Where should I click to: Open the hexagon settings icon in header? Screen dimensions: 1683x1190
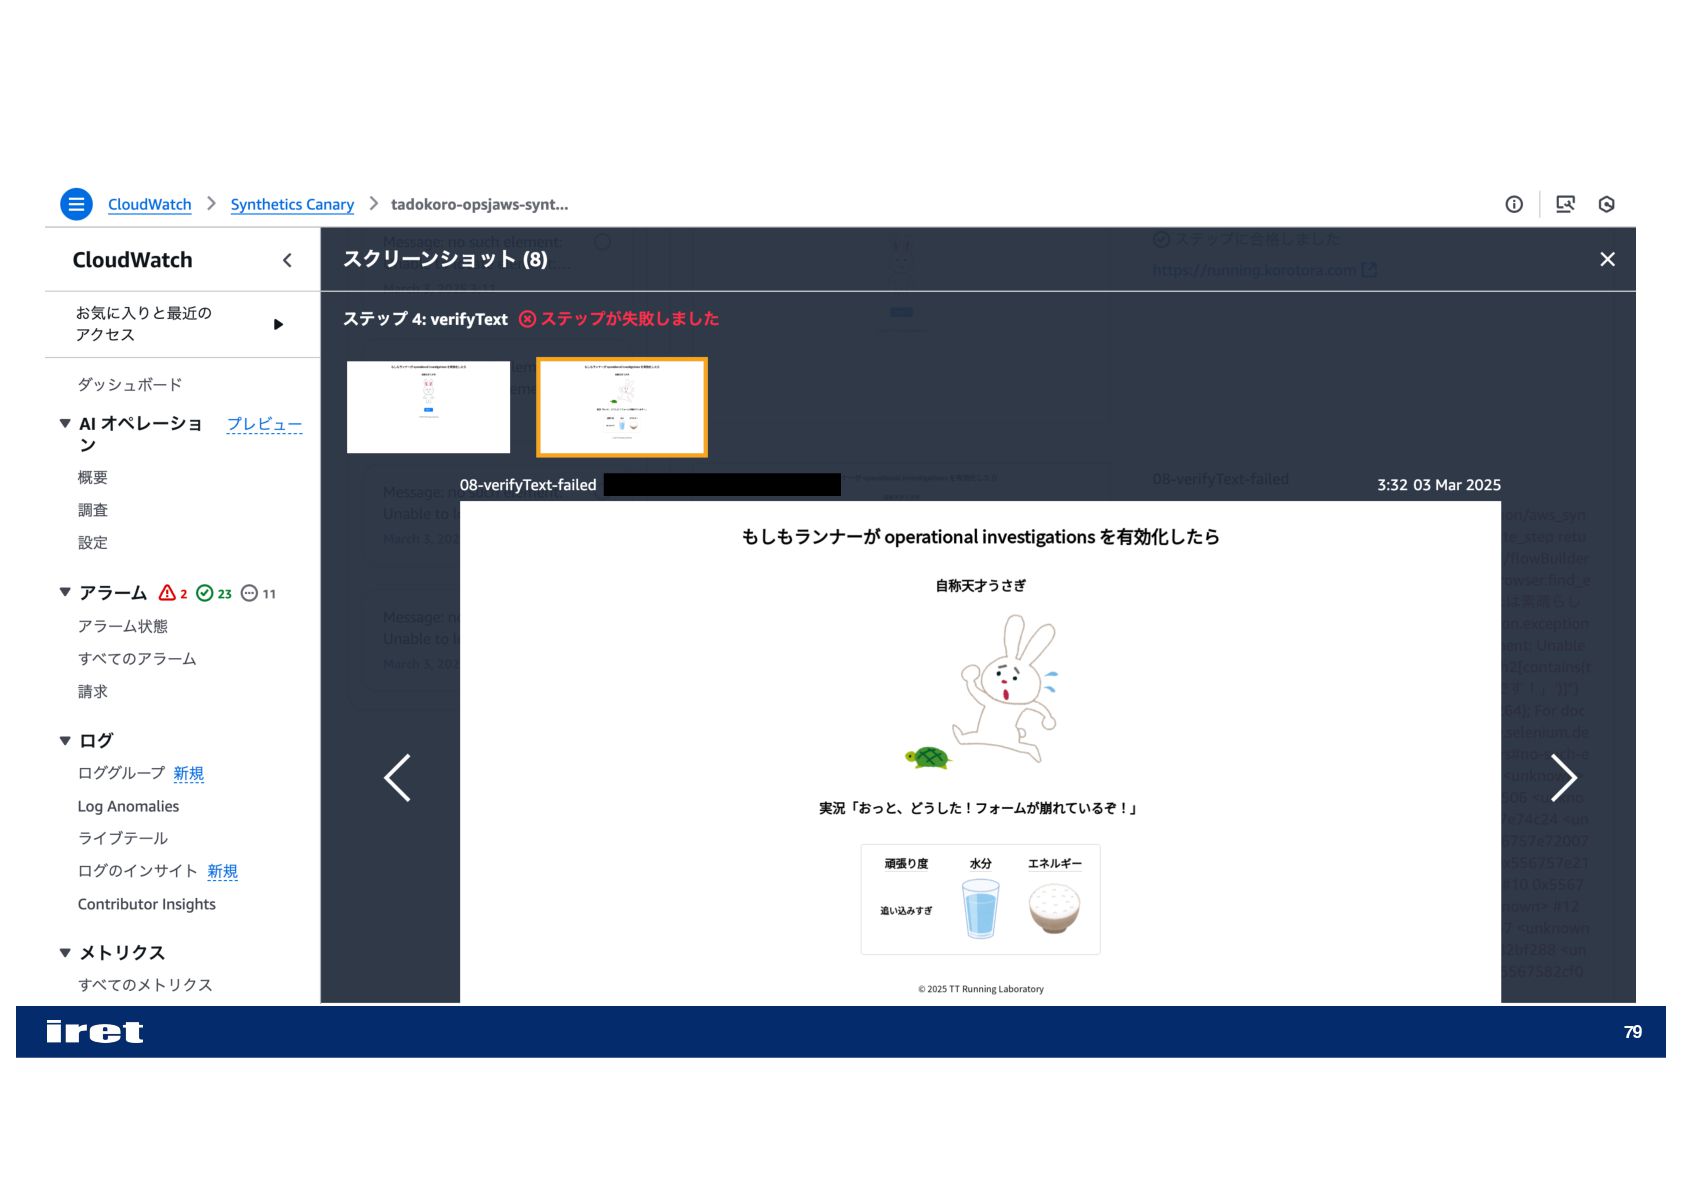pos(1607,204)
